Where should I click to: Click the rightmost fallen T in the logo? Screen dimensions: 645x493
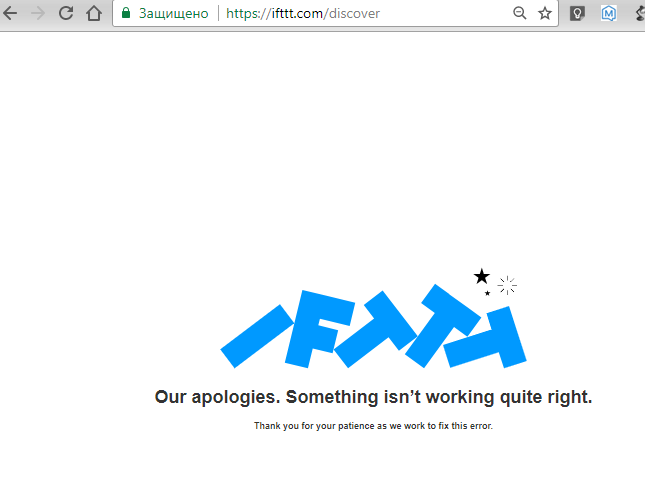click(487, 337)
